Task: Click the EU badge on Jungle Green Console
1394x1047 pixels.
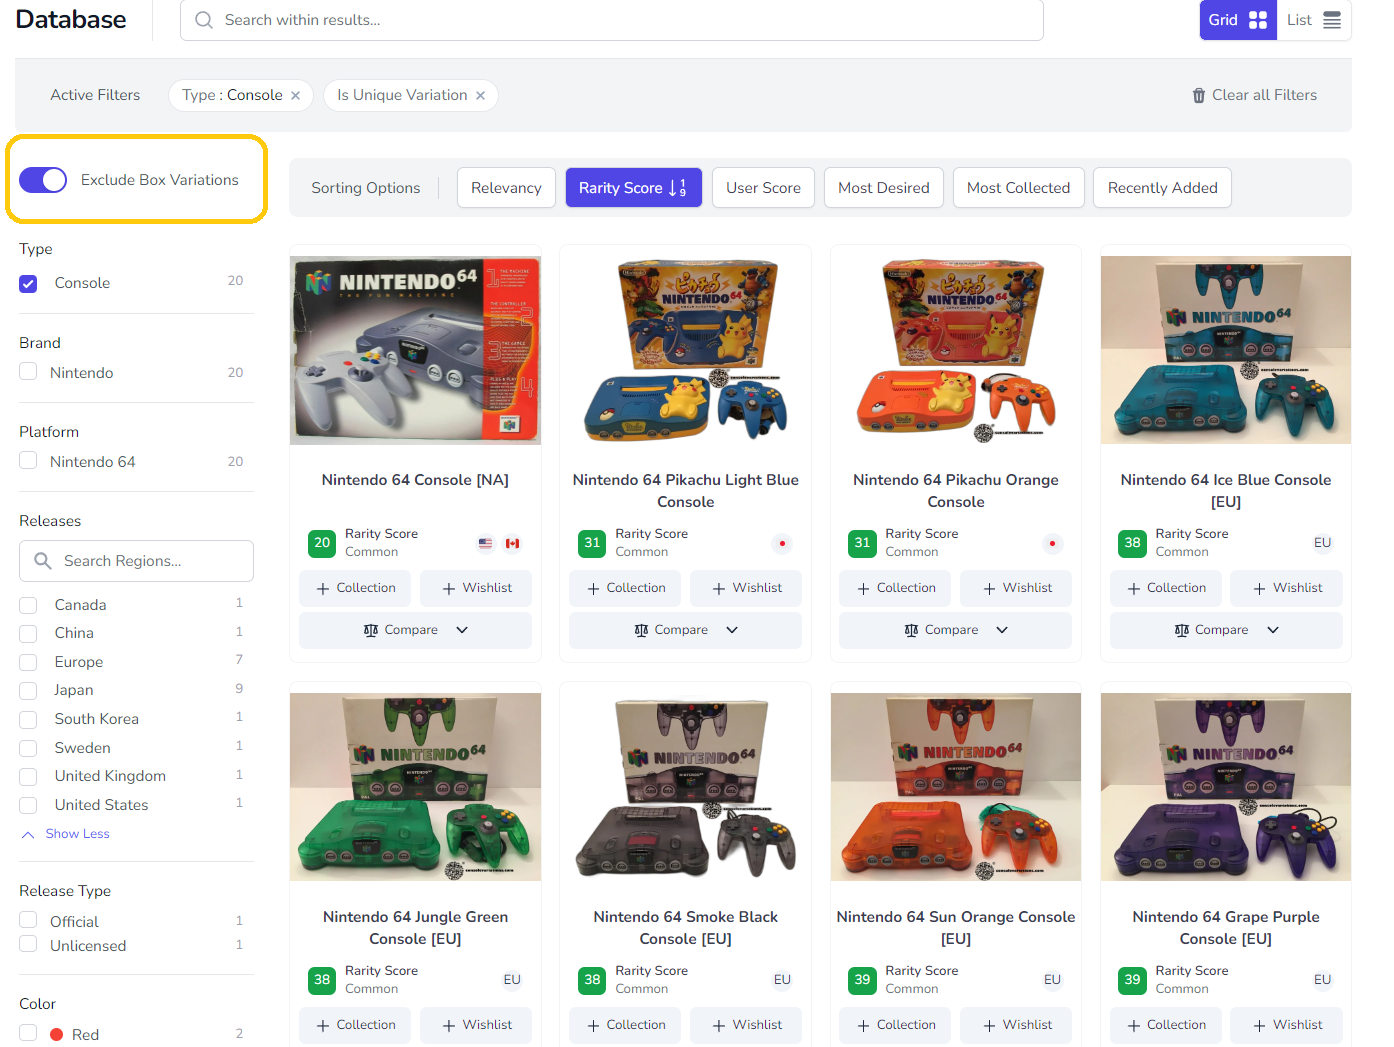Action: (512, 980)
